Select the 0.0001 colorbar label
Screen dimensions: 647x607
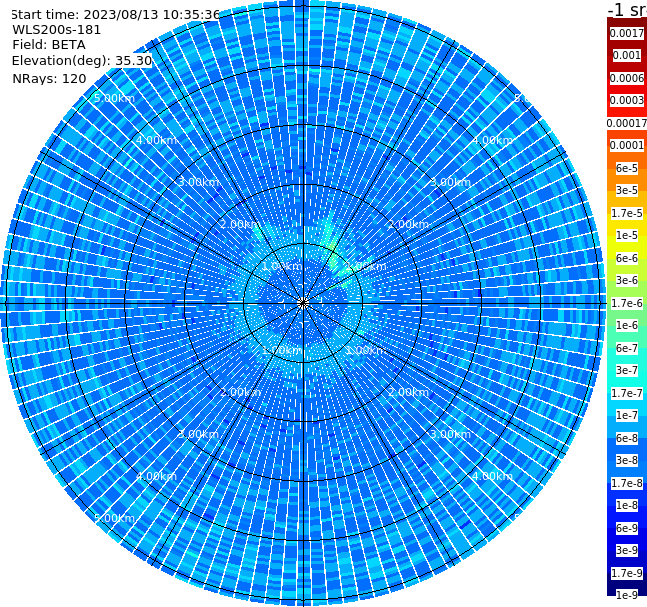(x=627, y=145)
